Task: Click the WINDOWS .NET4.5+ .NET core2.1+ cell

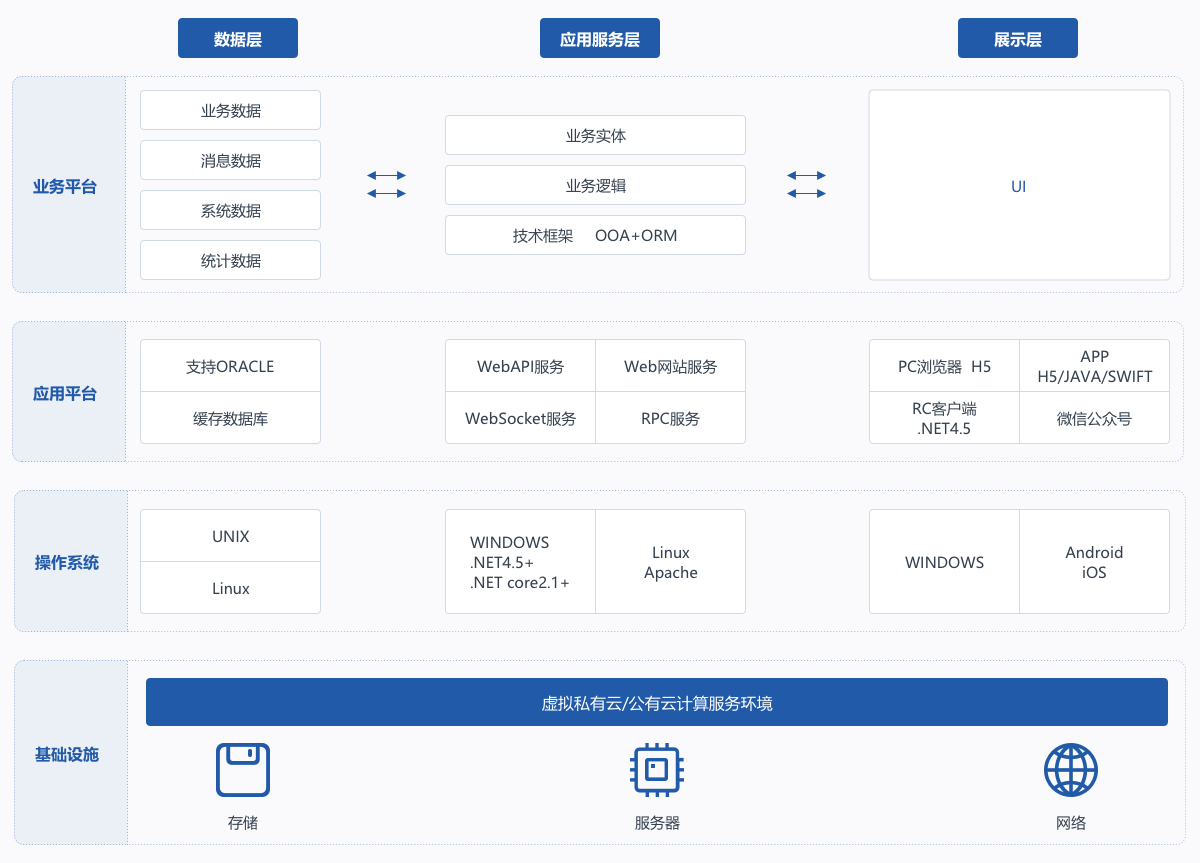Action: (520, 562)
